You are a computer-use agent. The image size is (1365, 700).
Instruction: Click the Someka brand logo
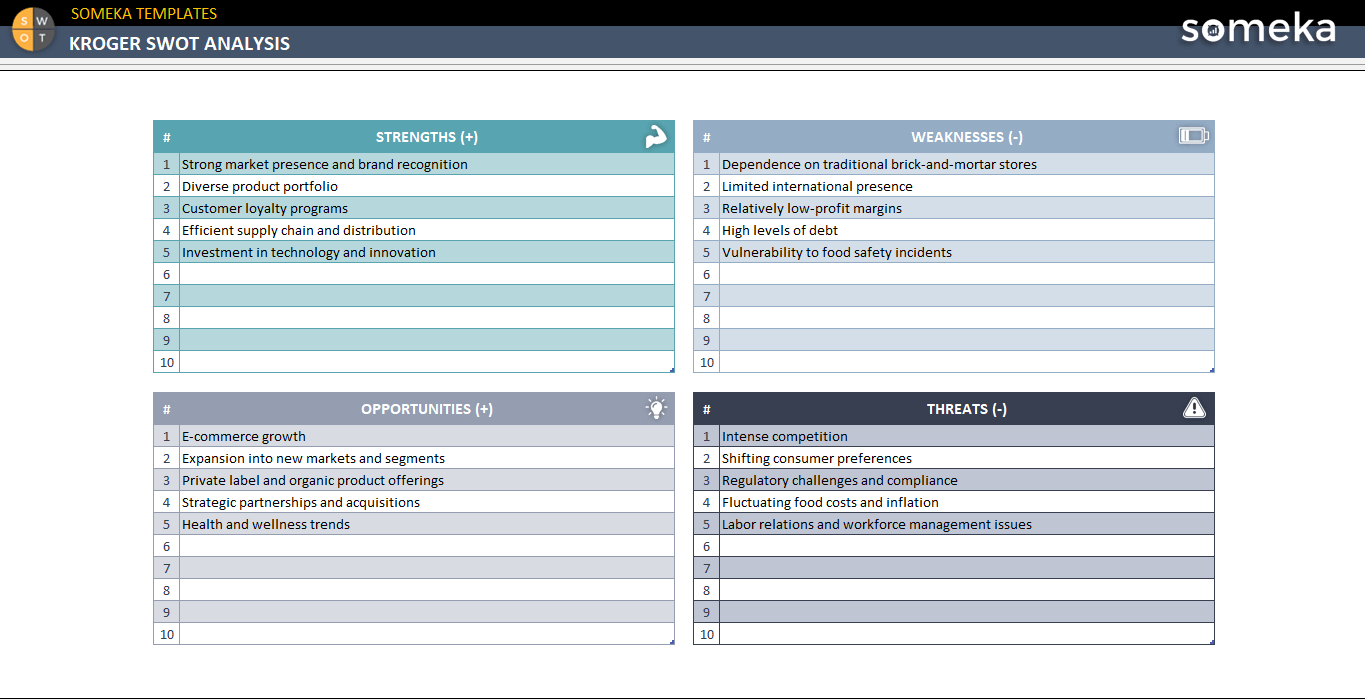pos(1258,29)
